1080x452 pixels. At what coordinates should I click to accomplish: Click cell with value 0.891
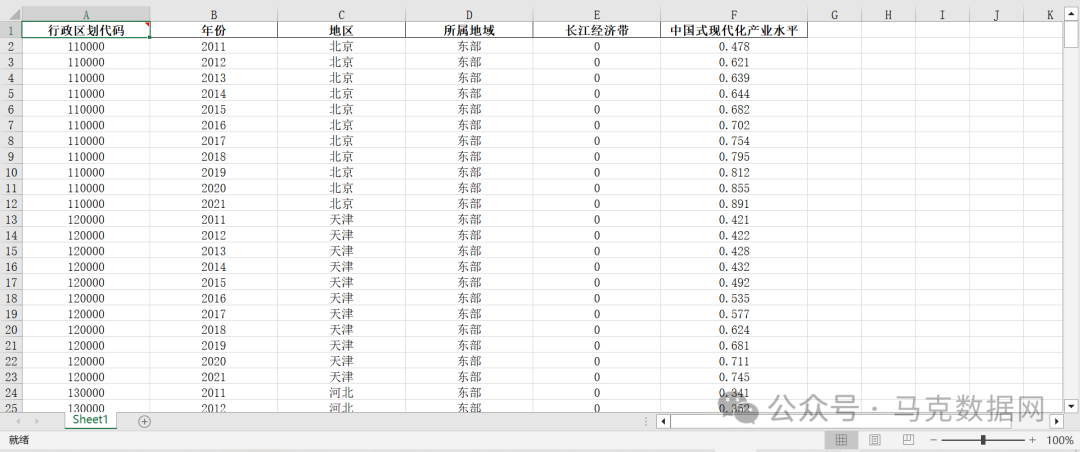(734, 204)
